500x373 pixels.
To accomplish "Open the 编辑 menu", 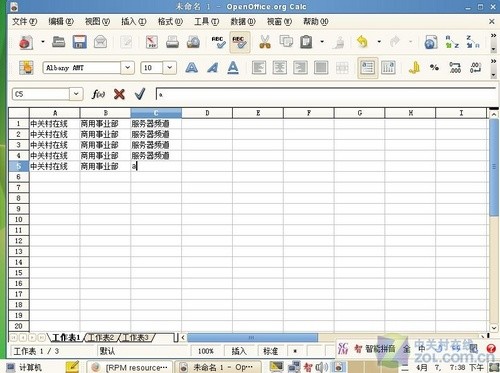I will (61, 22).
